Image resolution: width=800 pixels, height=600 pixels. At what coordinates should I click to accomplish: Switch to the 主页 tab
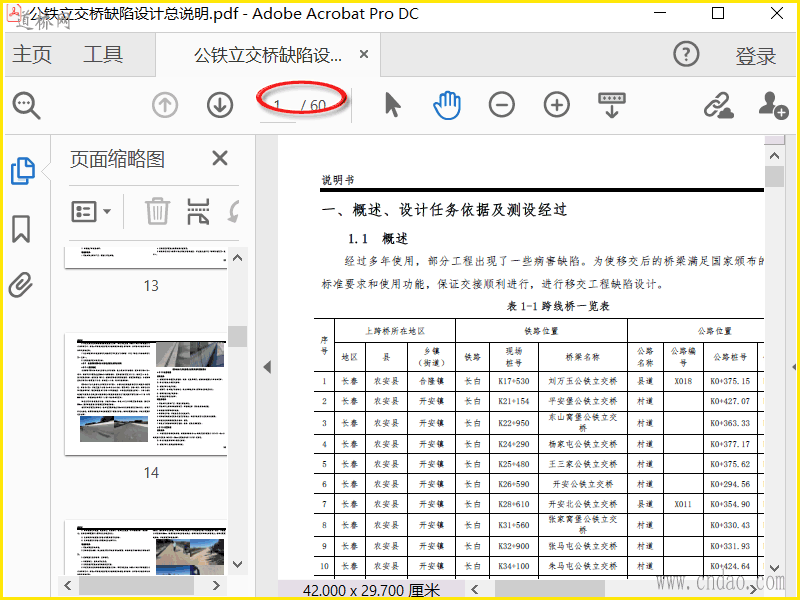(32, 54)
